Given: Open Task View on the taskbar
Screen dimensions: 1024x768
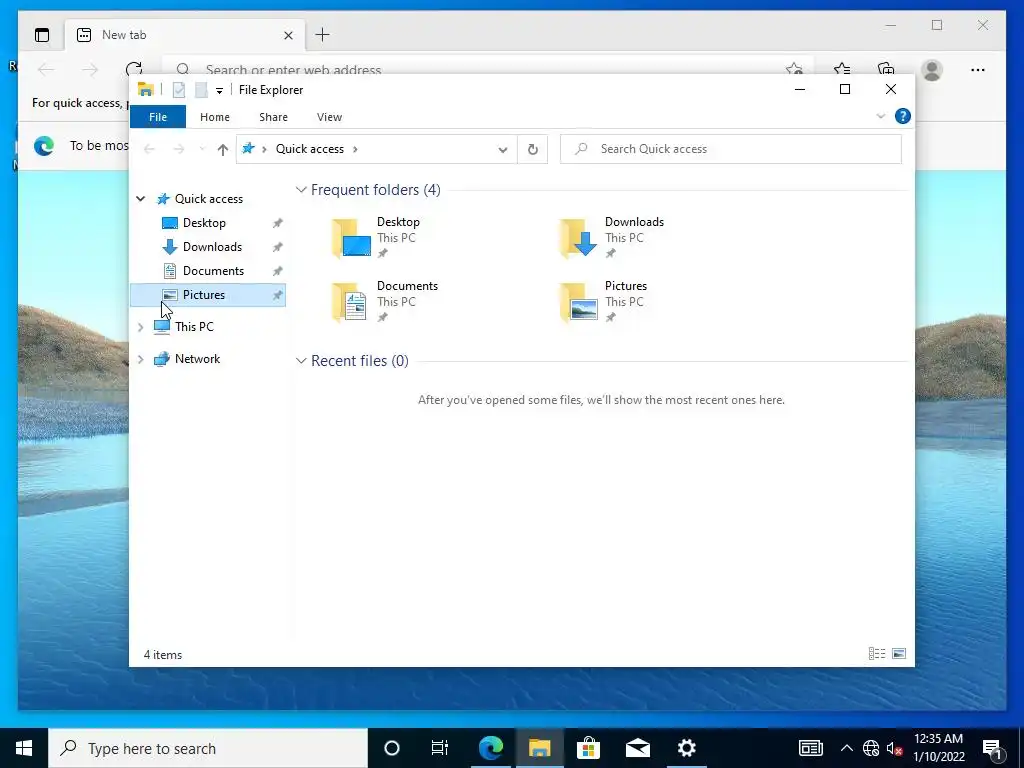Looking at the screenshot, I should click(x=440, y=748).
